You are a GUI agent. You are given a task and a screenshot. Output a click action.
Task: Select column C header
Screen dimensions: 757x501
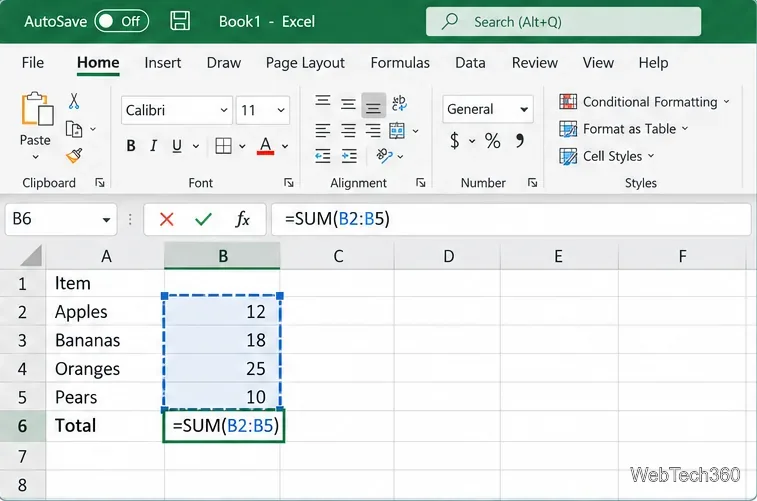tap(338, 256)
